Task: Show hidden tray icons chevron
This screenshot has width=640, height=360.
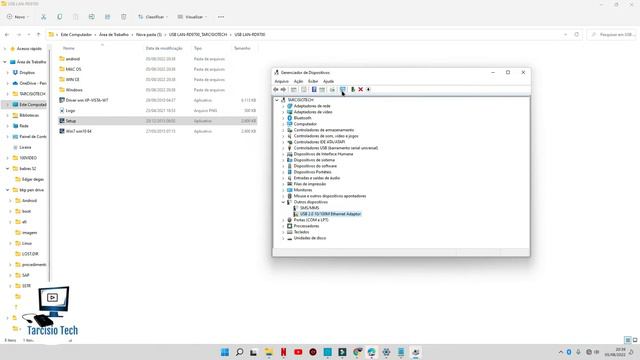Action: pos(560,352)
